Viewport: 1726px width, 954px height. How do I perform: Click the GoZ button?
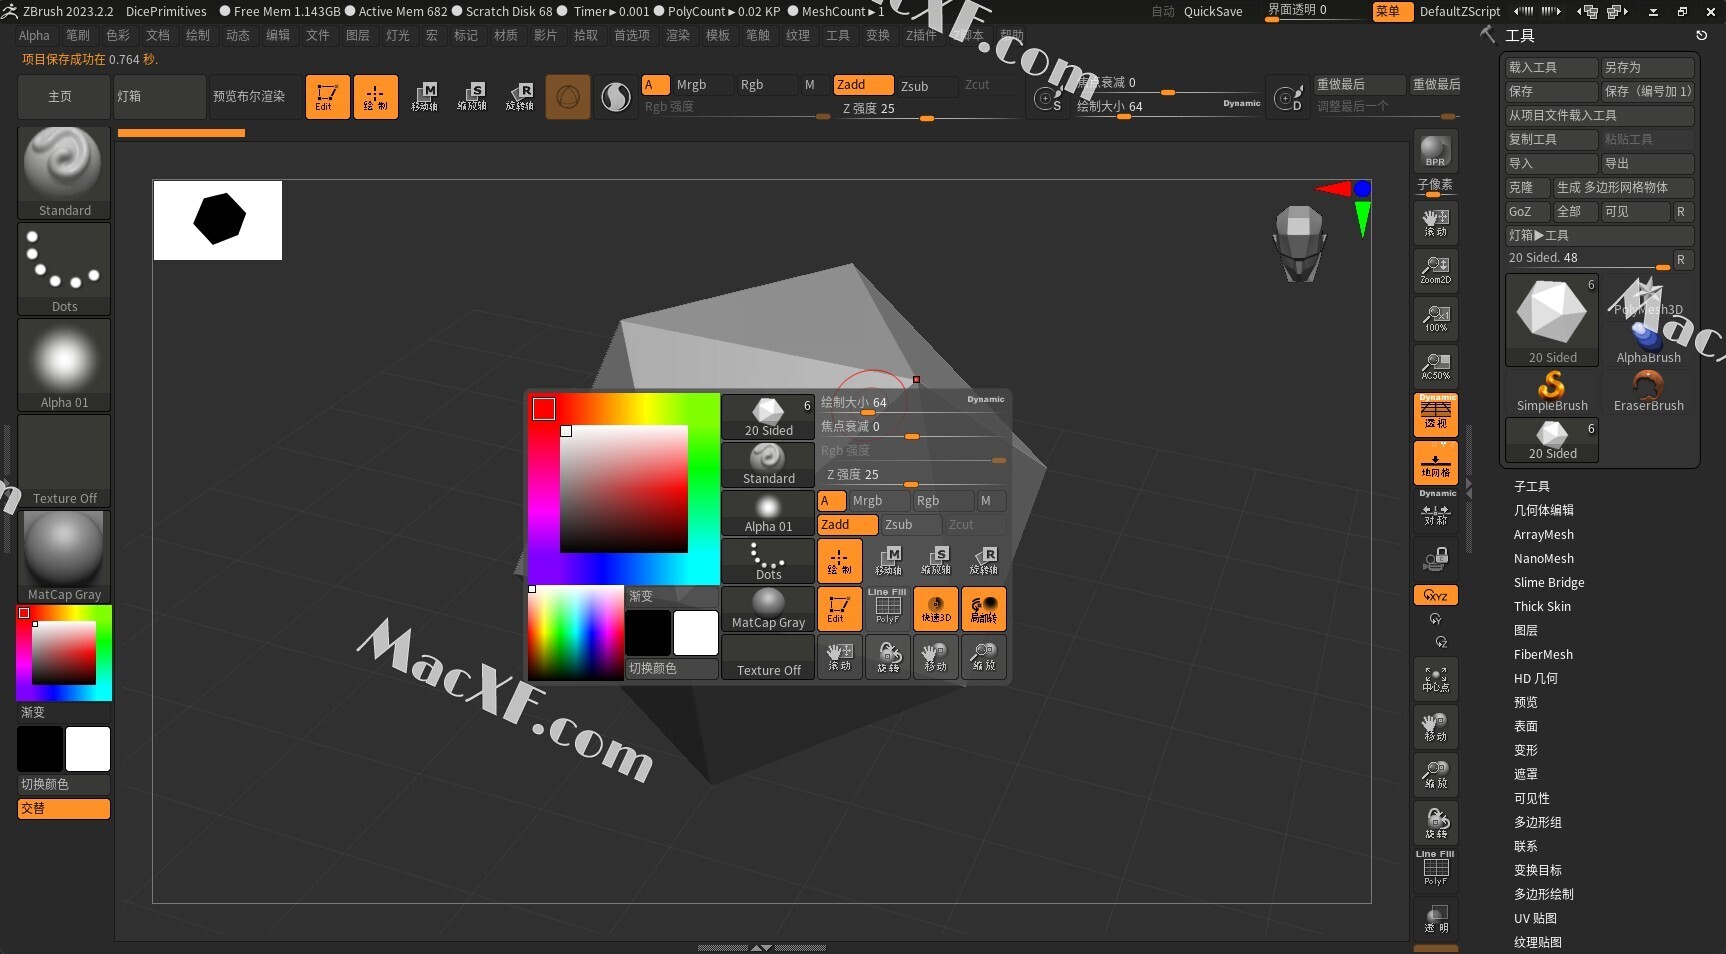(1527, 211)
